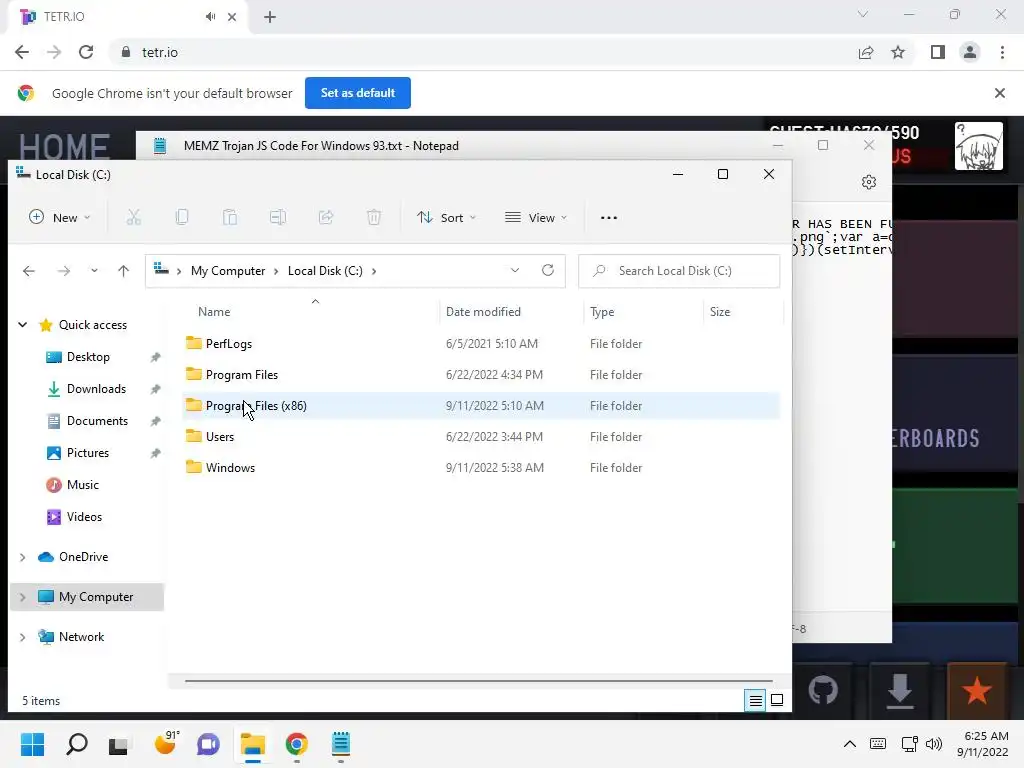
Task: Expand the Network tree node
Action: [x=23, y=637]
